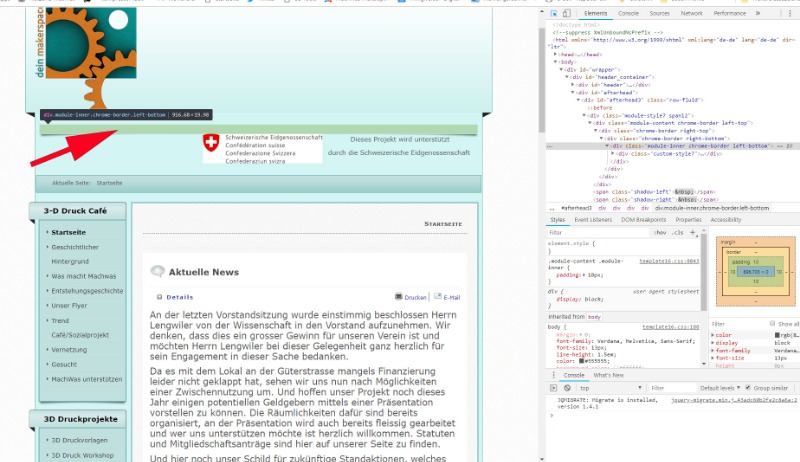Screen dimensions: 800x462
Task: Expand the head element node
Action: click(x=555, y=54)
